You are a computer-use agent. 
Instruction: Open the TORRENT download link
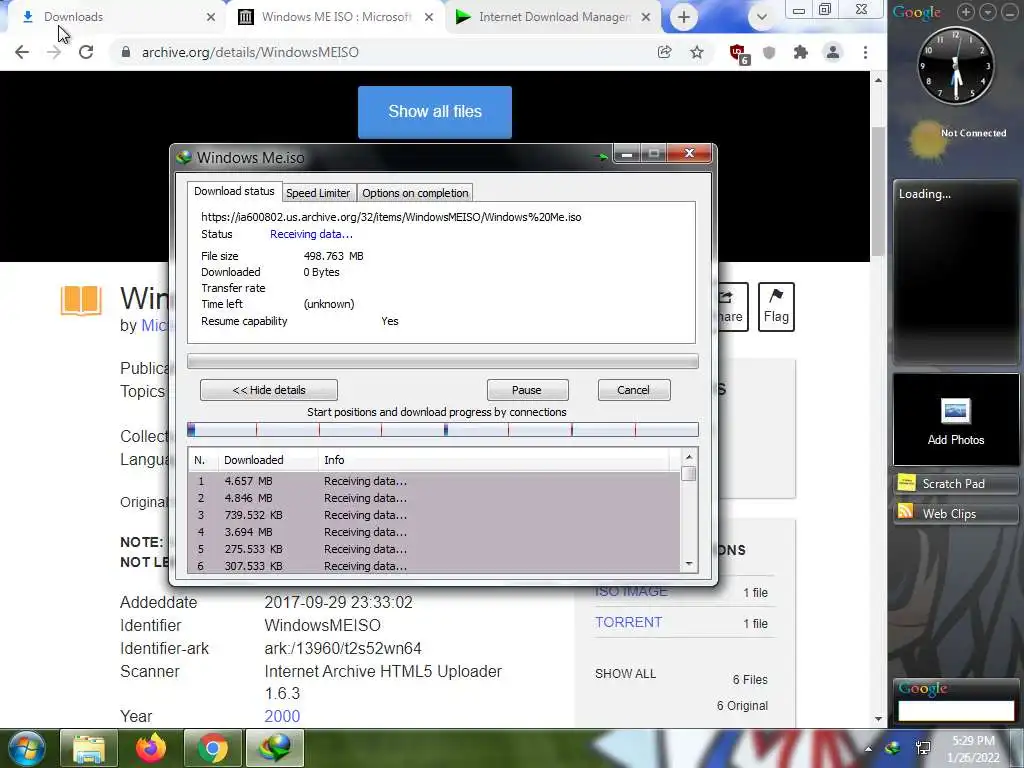click(628, 622)
